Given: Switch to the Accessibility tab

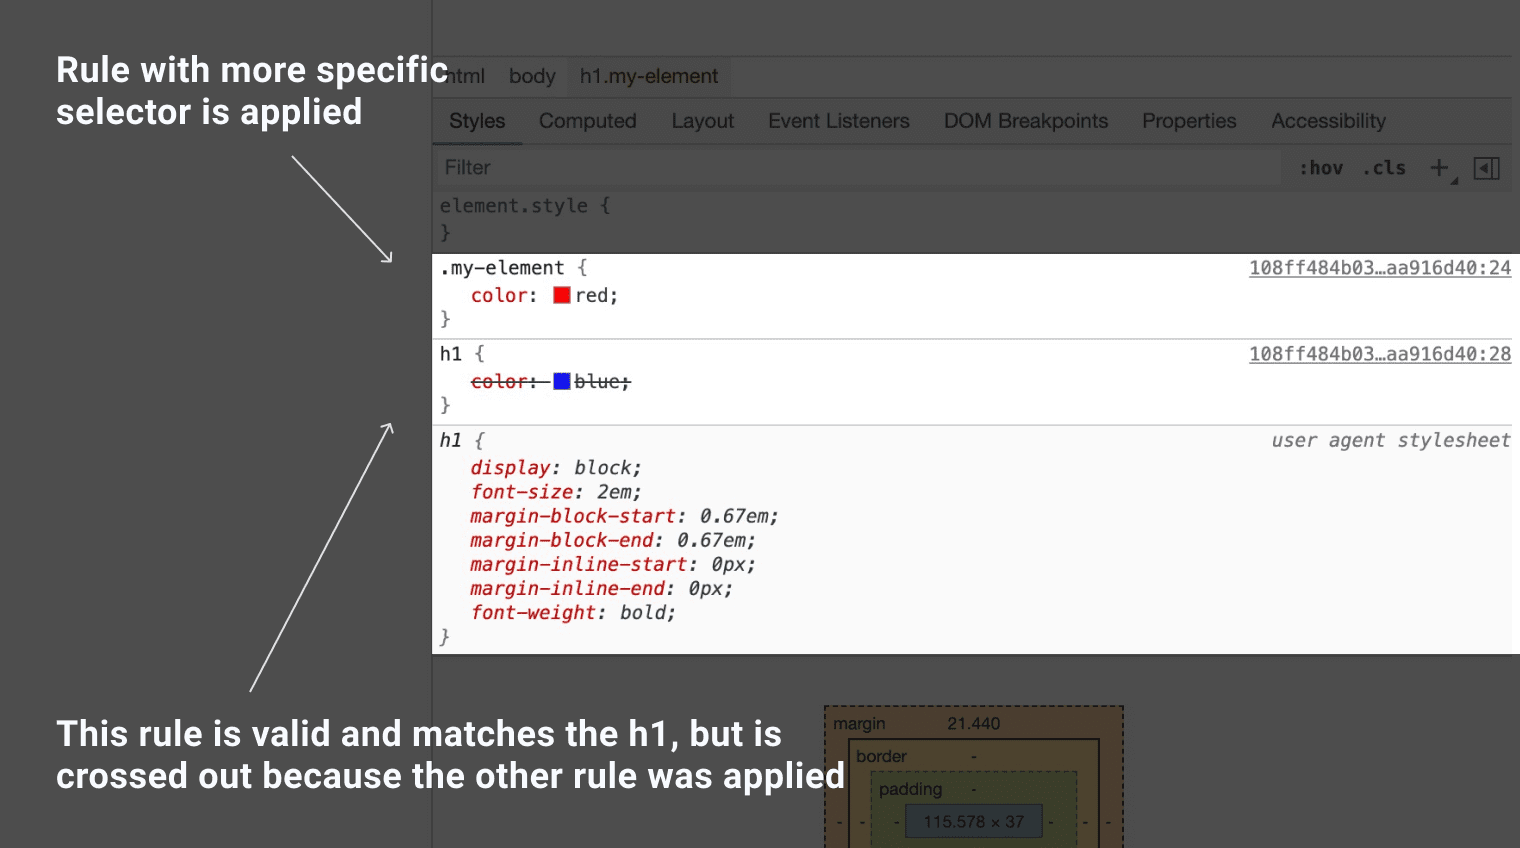Looking at the screenshot, I should (x=1328, y=120).
